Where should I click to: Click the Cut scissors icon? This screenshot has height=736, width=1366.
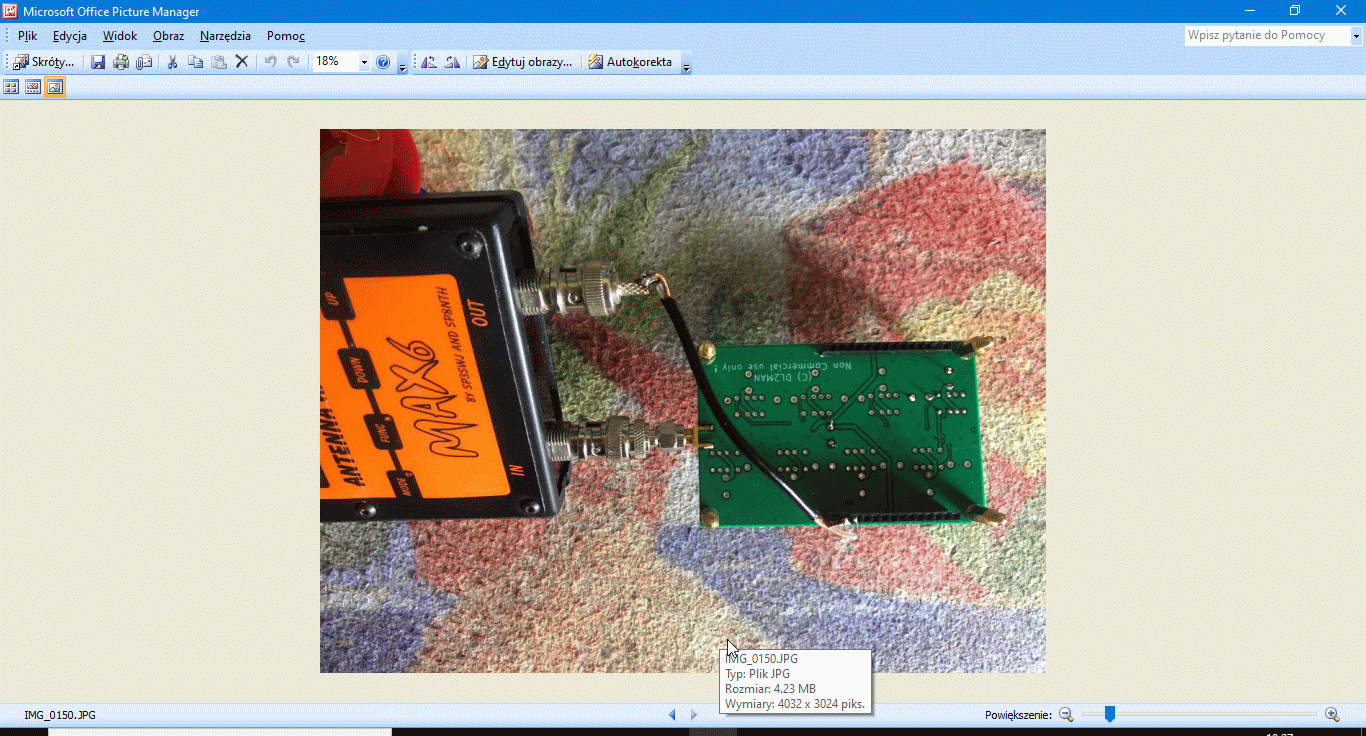pyautogui.click(x=172, y=62)
